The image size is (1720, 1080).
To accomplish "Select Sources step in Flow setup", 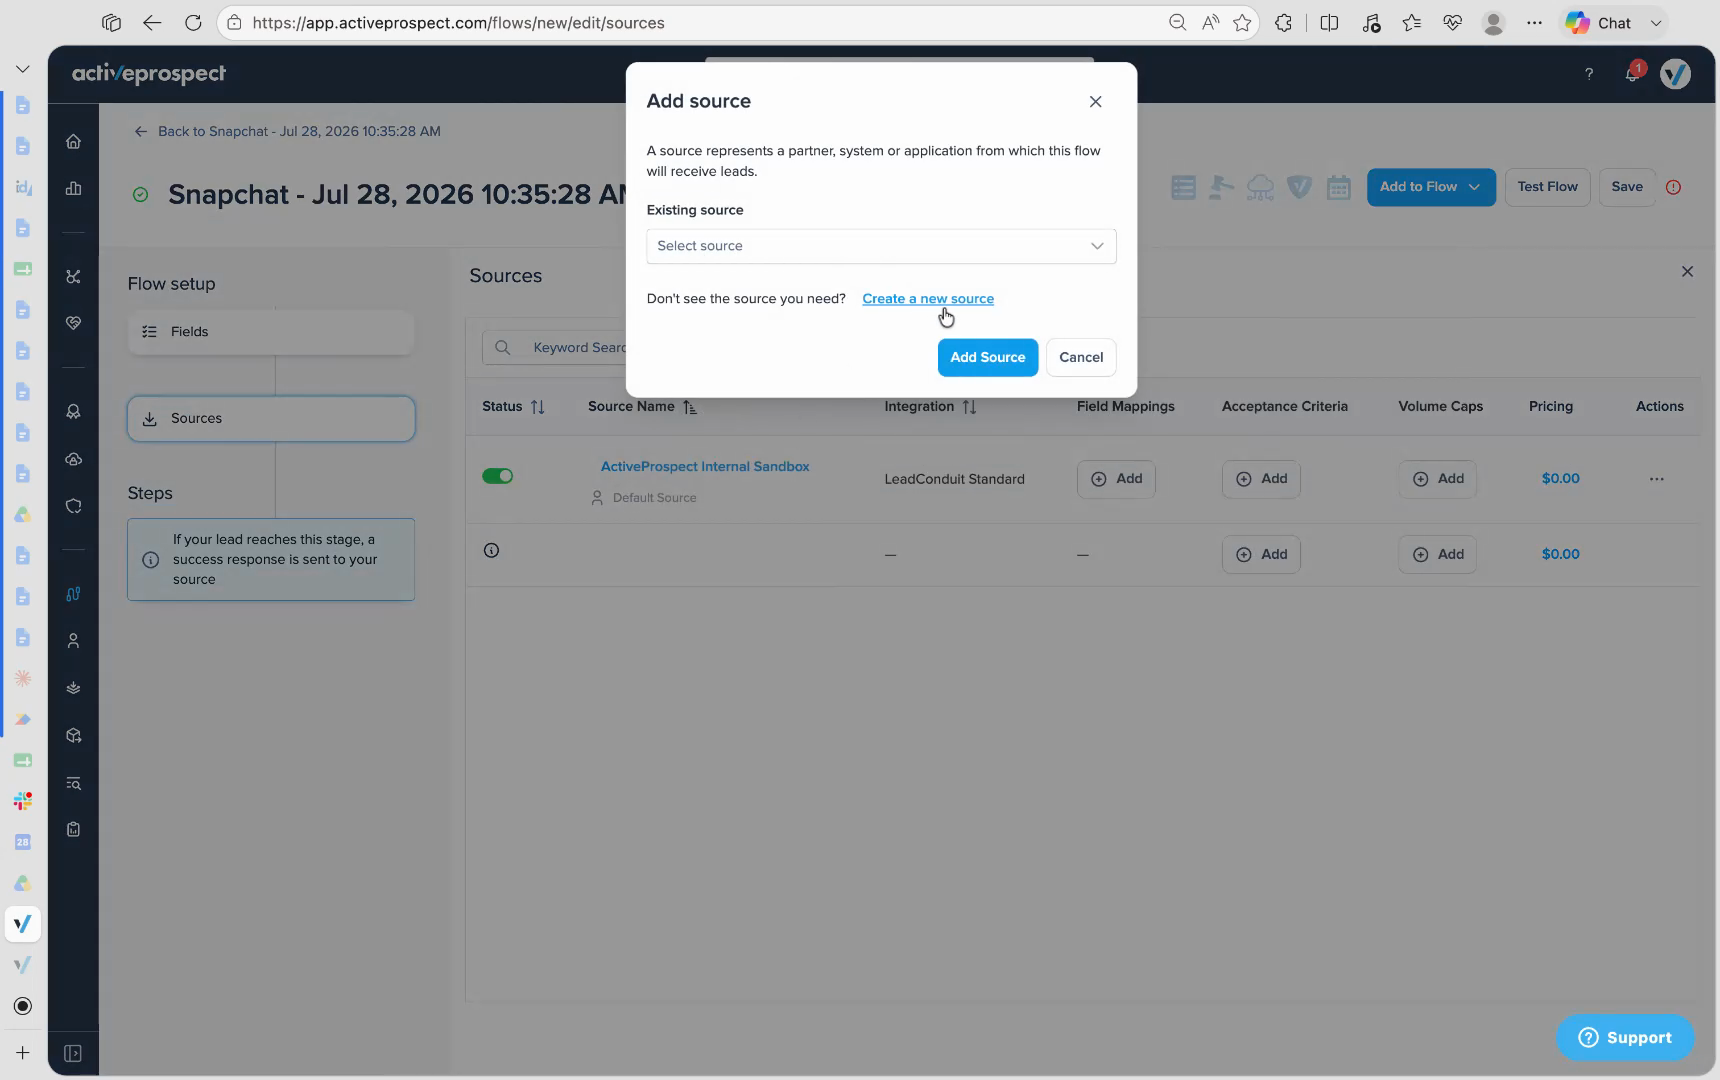I will tap(271, 419).
